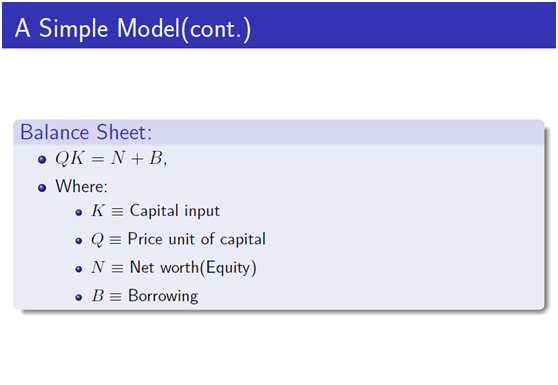
Task: Click the bullet next to Where:
Action: [x=42, y=188]
